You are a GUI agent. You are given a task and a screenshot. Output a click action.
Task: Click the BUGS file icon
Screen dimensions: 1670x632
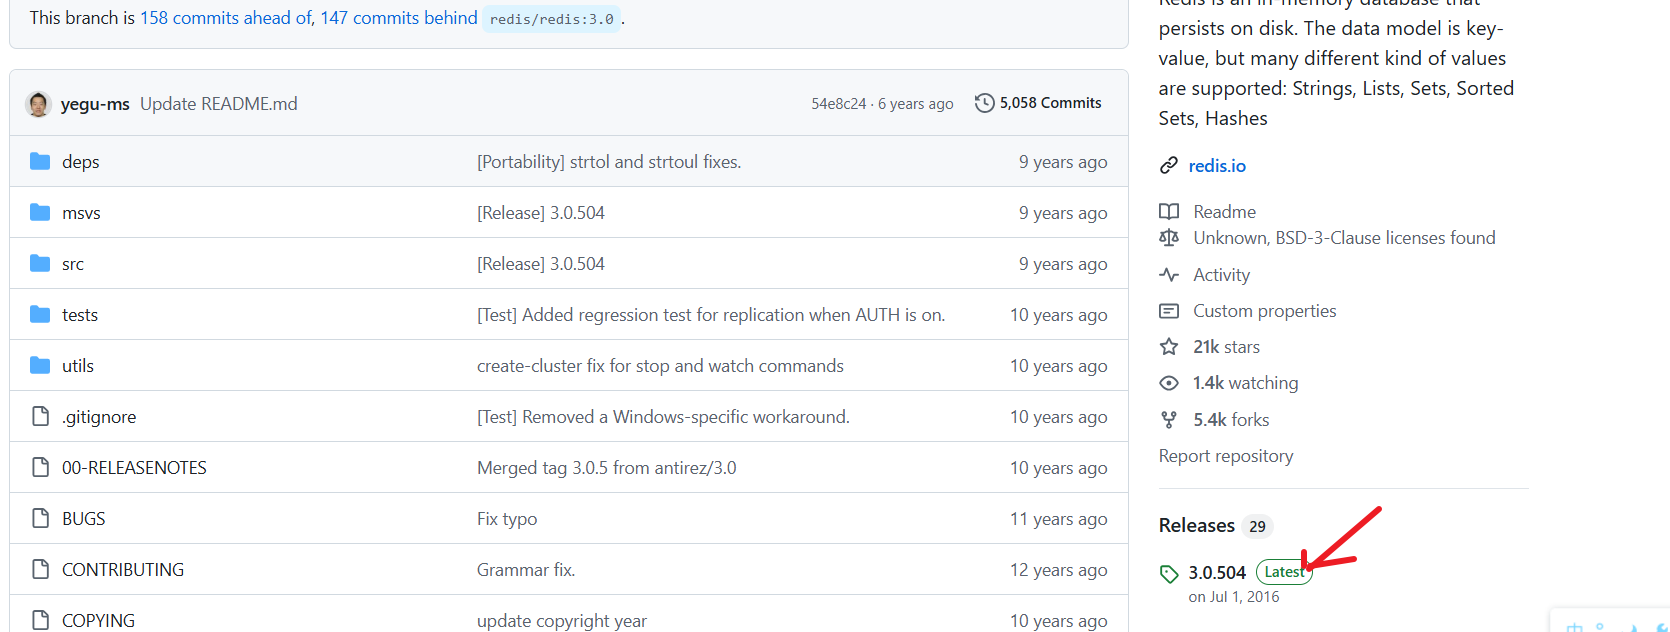[x=40, y=518]
